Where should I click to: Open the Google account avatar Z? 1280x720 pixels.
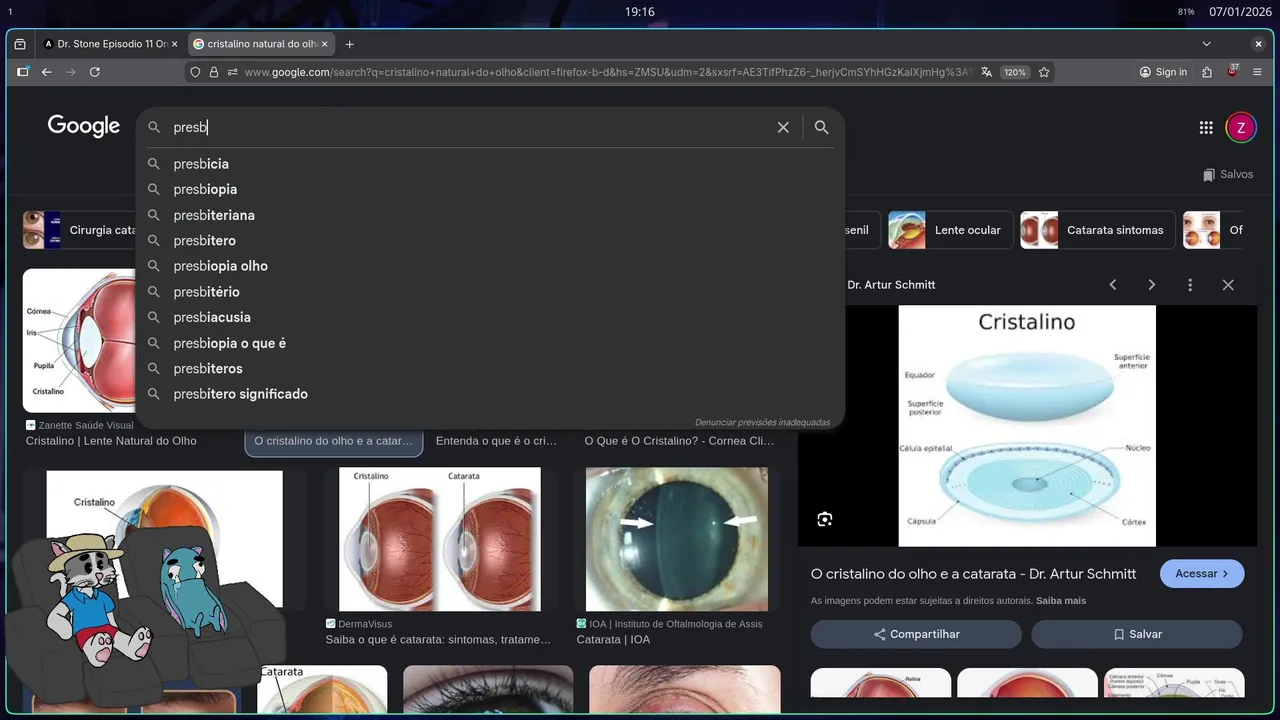tap(1241, 127)
